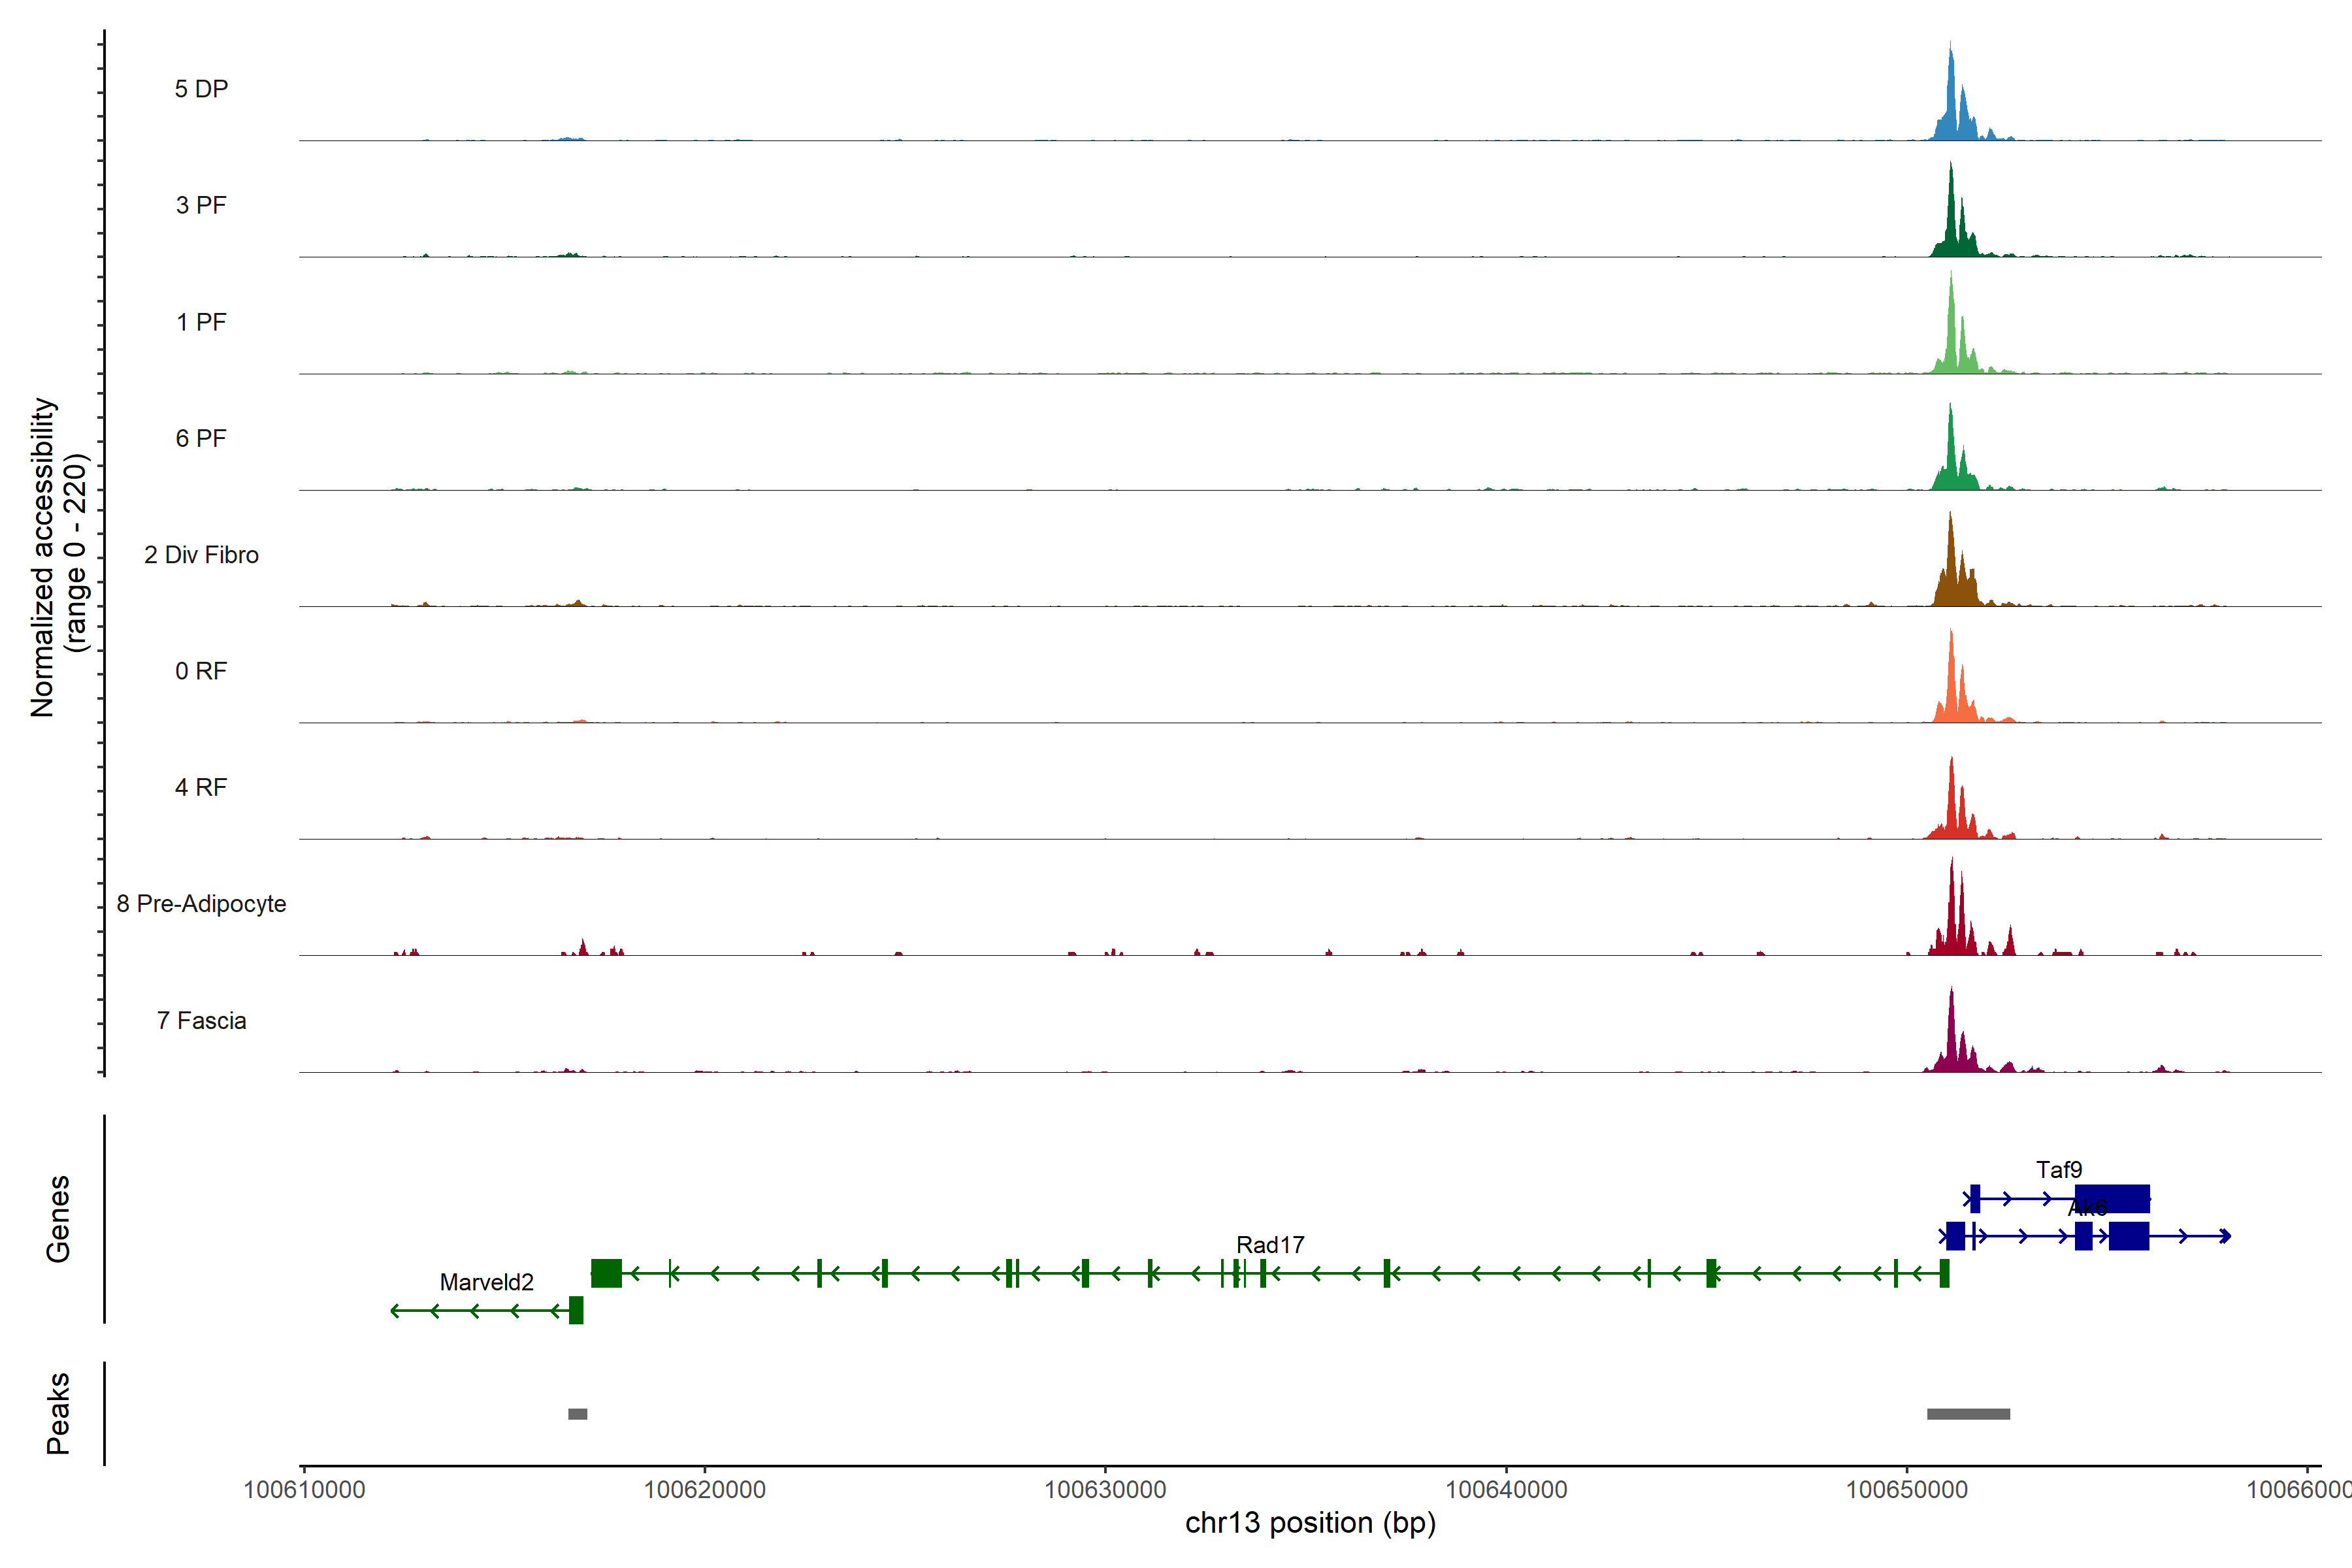Click the 1 PF track label
Viewport: 2352px width, 1568px height.
(201, 322)
